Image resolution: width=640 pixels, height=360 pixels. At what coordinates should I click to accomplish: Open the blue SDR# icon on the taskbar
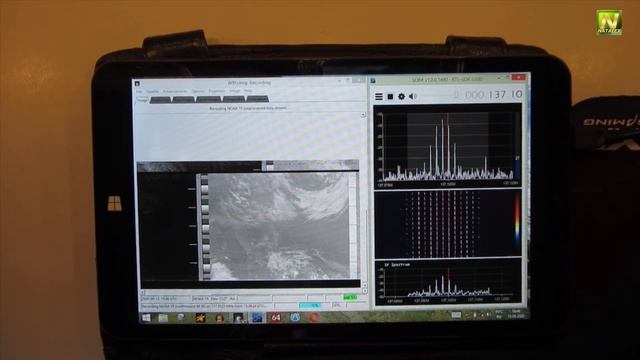point(257,318)
